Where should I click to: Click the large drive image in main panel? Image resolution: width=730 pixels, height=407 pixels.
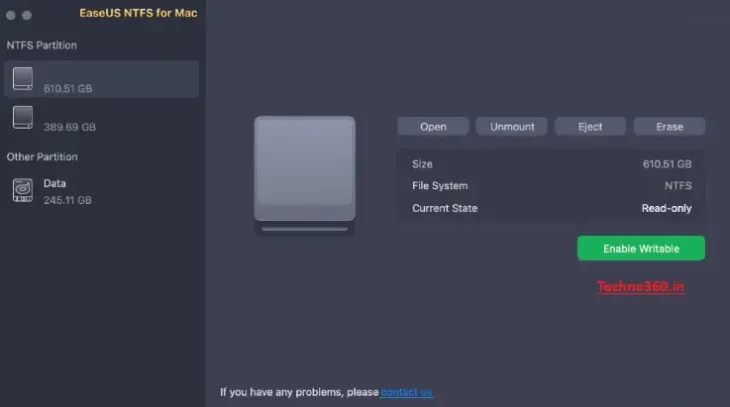[304, 170]
